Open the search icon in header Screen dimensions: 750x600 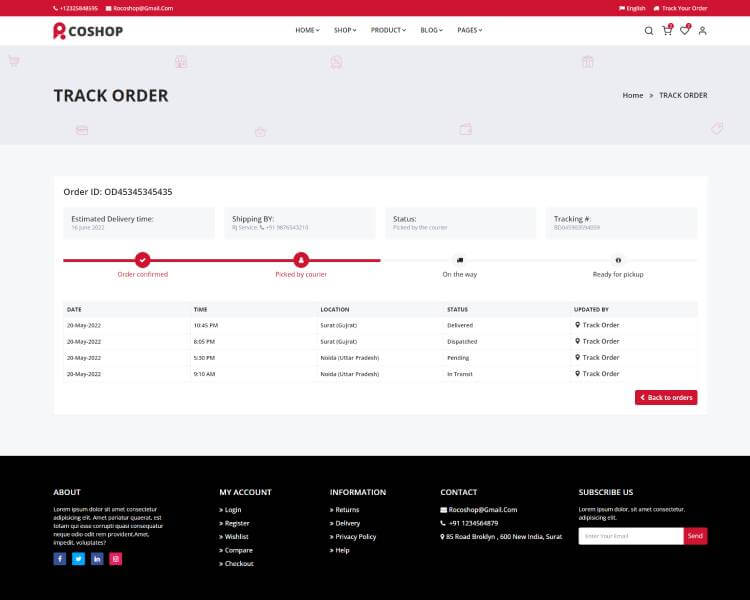[648, 31]
